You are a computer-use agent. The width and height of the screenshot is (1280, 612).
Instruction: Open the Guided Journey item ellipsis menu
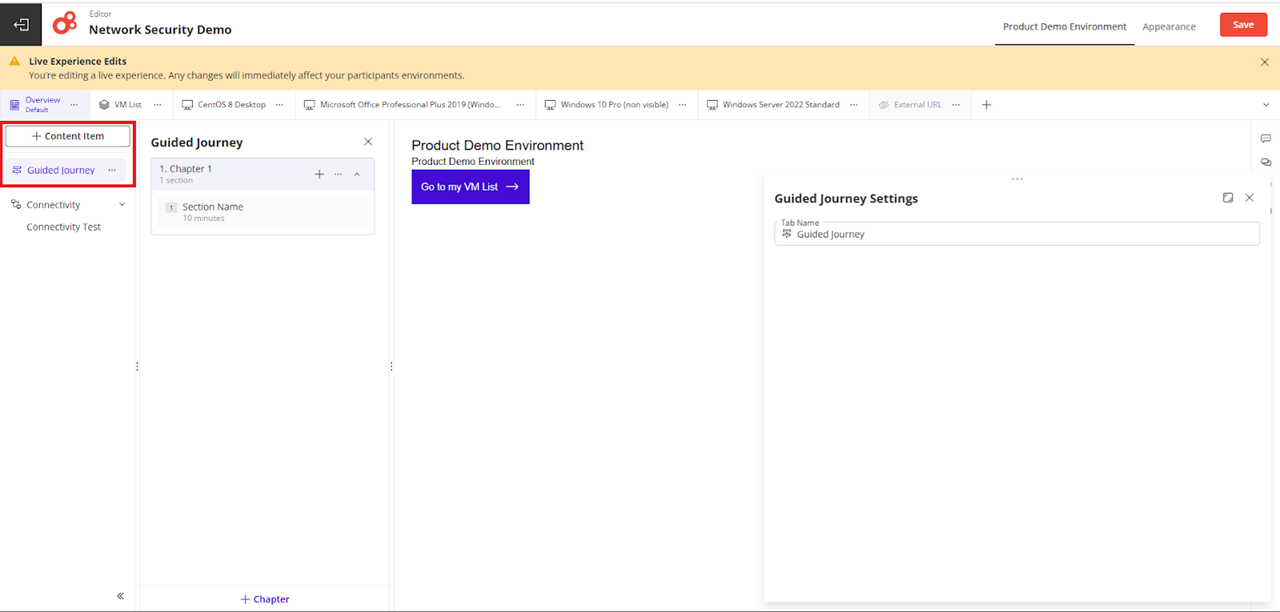(112, 170)
